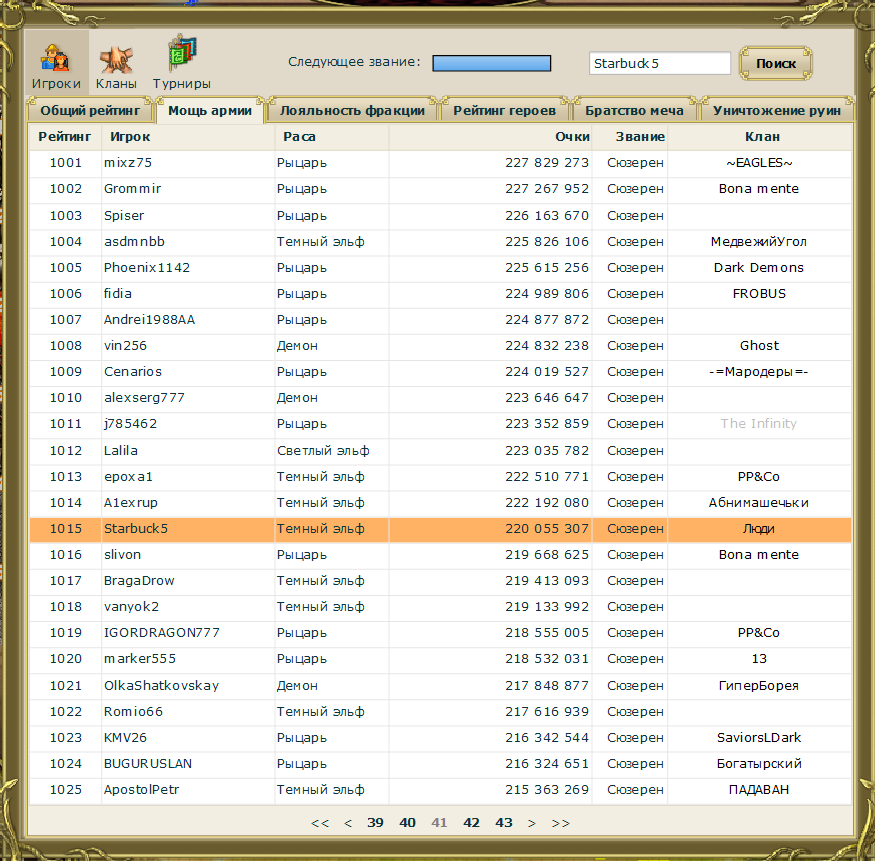Image resolution: width=875 pixels, height=861 pixels.
Task: Switch to Братство меча tab
Action: click(634, 110)
